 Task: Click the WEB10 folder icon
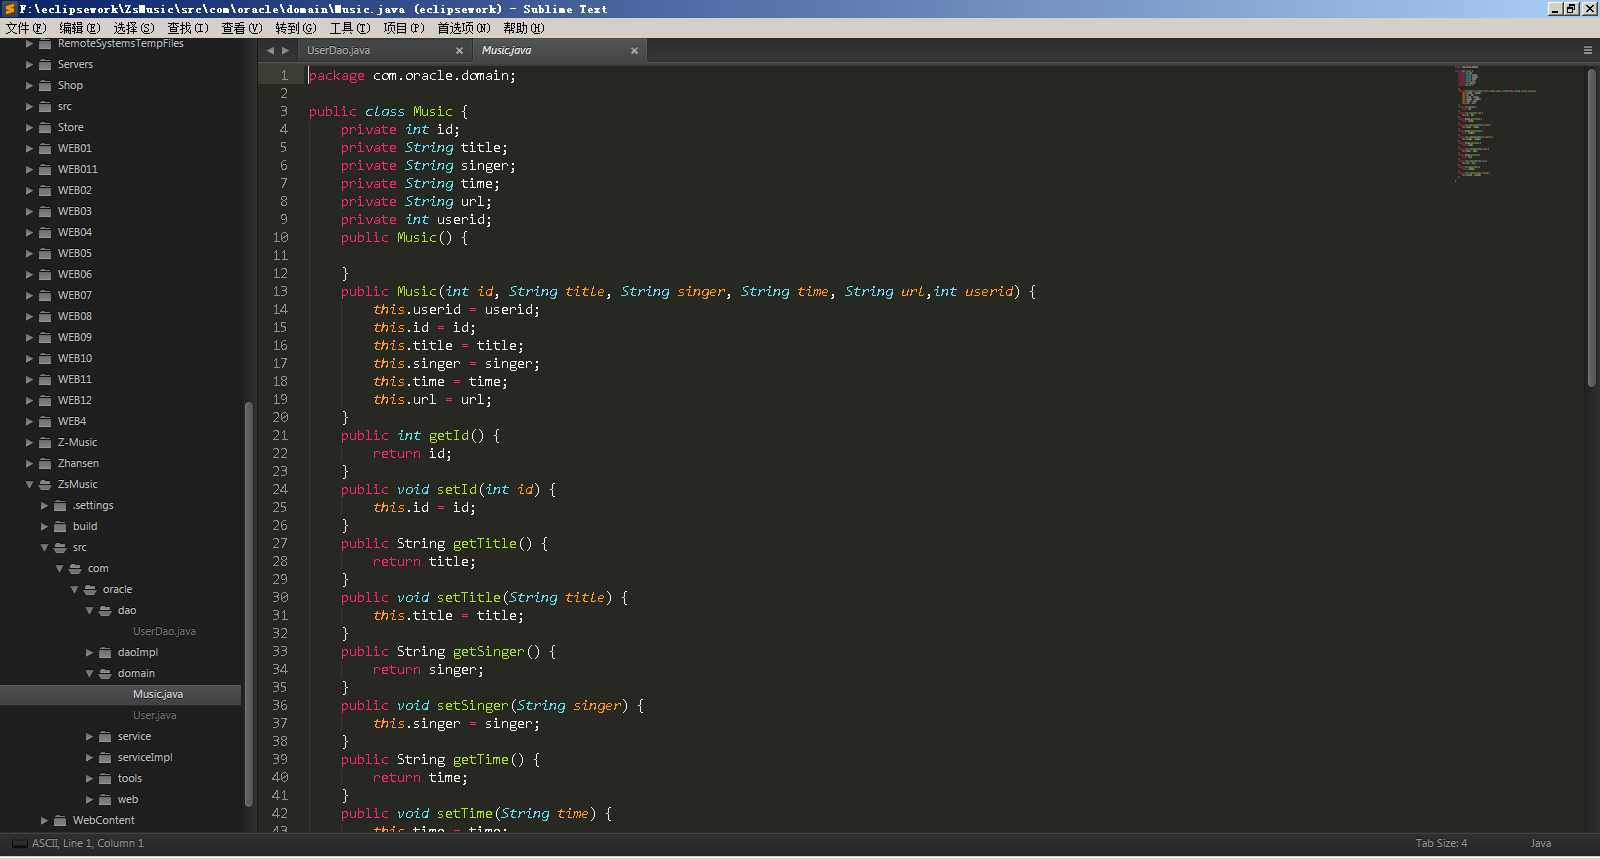(45, 358)
